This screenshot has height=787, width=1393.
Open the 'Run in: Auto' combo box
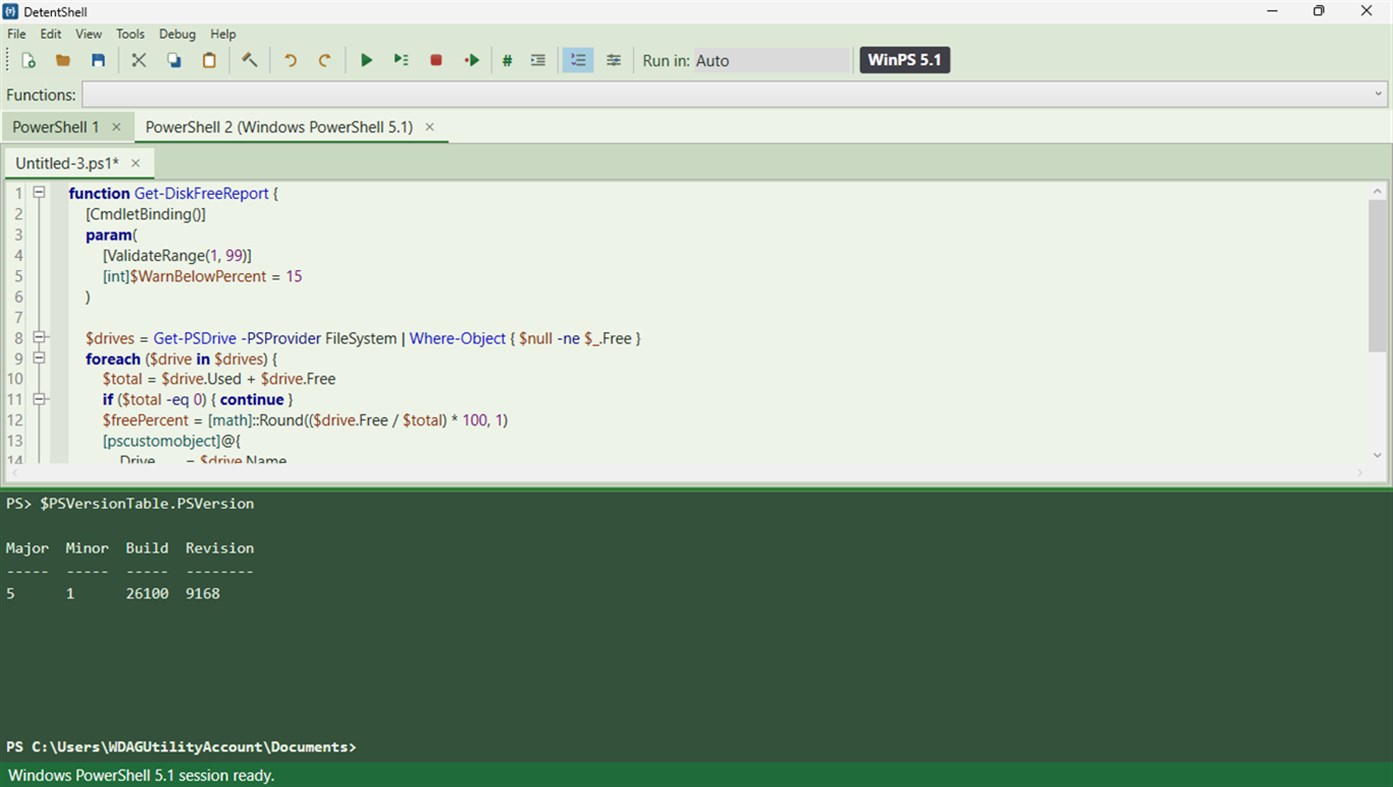(772, 60)
